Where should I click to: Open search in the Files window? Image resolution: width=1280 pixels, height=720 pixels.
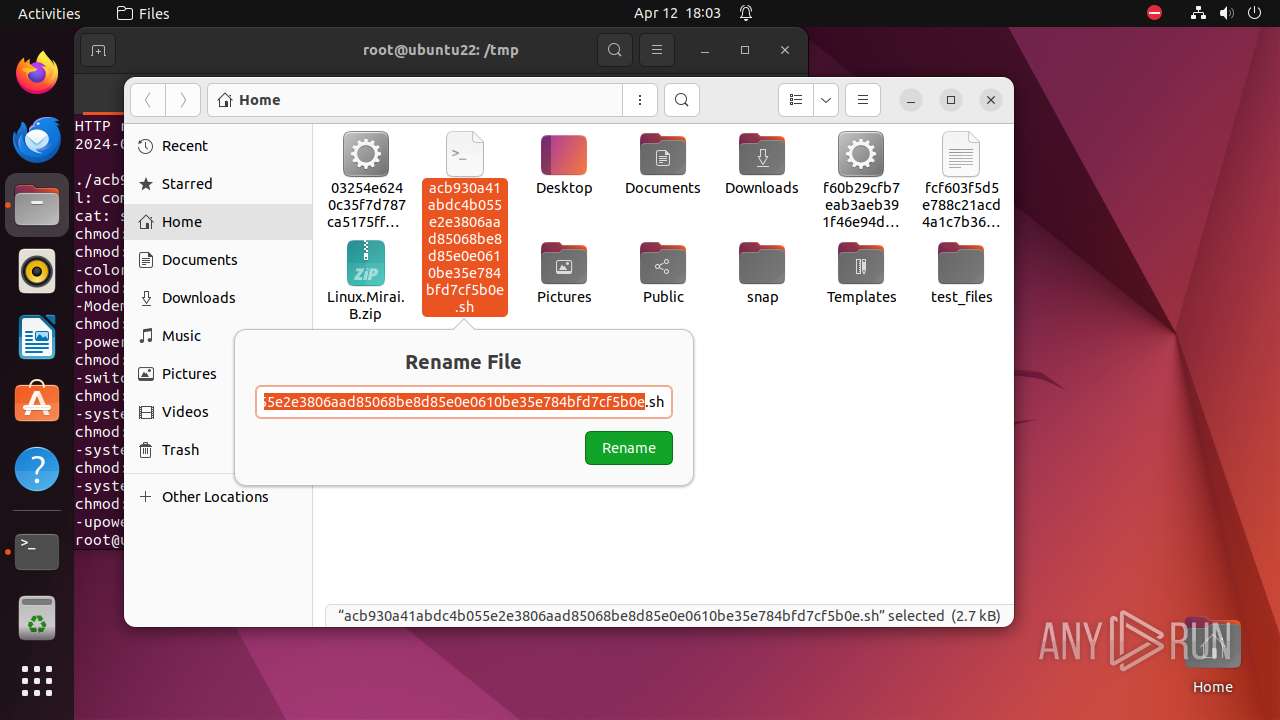pos(681,100)
